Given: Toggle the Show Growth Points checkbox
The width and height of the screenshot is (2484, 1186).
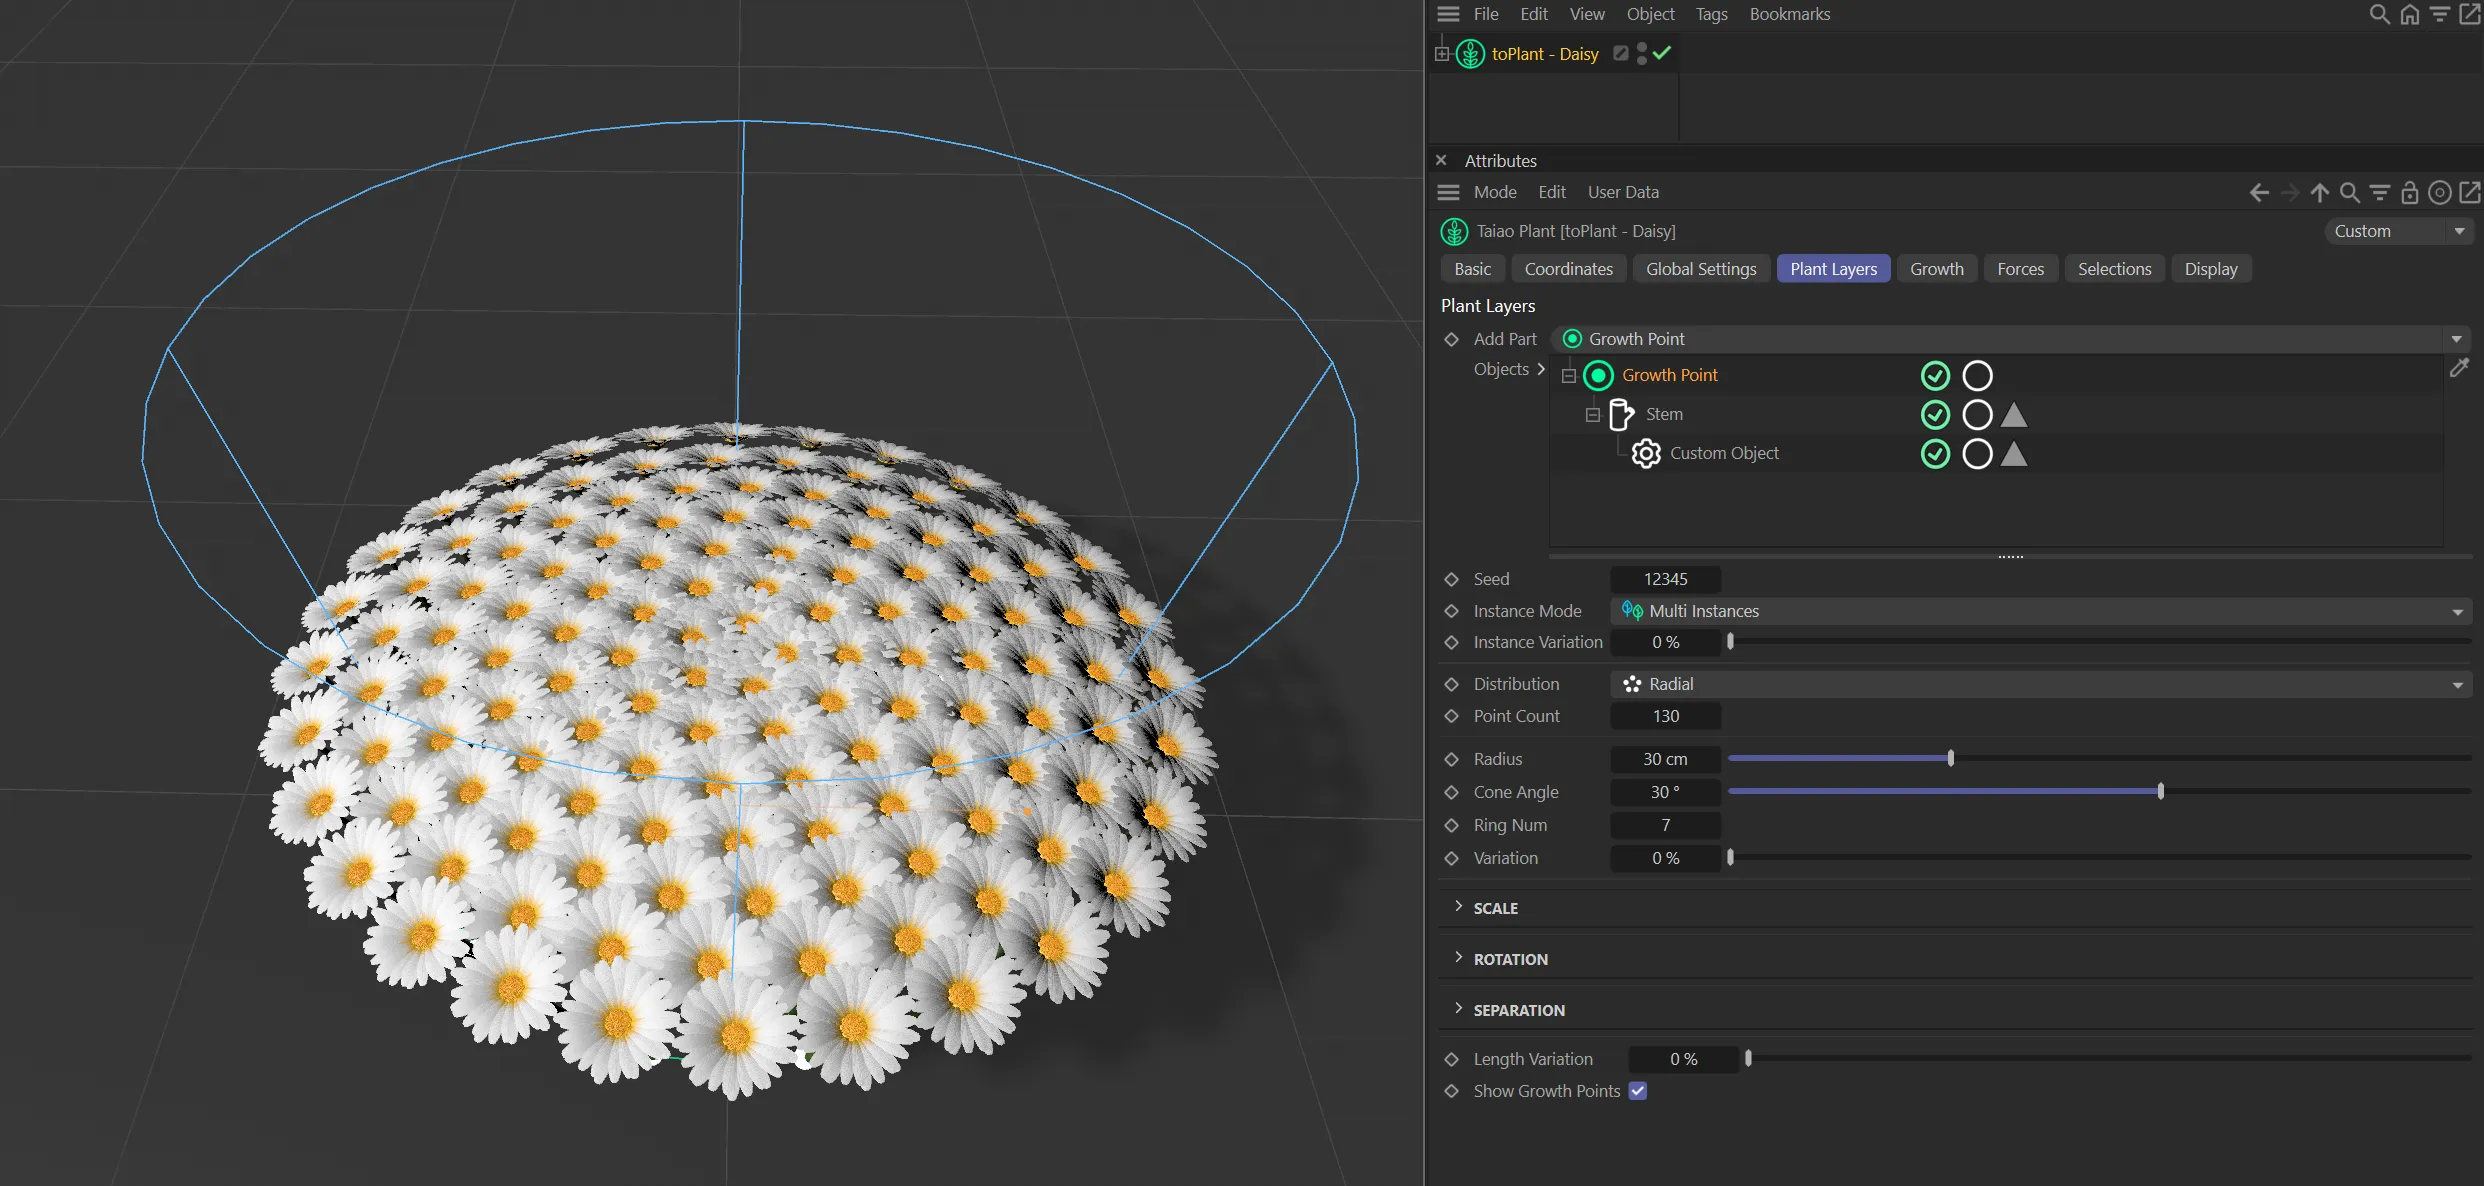Looking at the screenshot, I should pos(1637,1091).
